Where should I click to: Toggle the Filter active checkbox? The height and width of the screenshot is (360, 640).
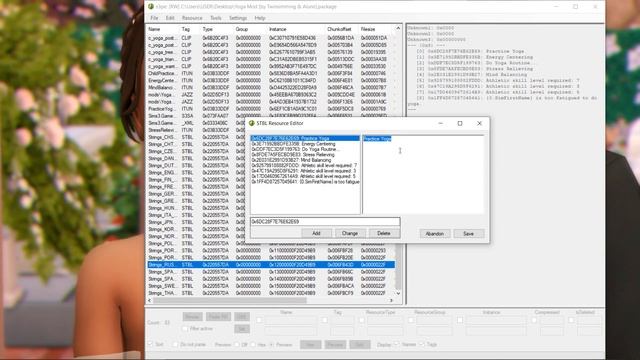coord(185,329)
